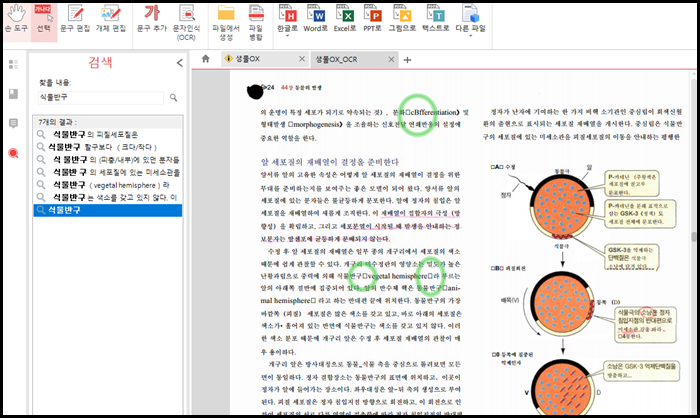
Task: Select highlighted result '식물반구'
Action: [108, 210]
